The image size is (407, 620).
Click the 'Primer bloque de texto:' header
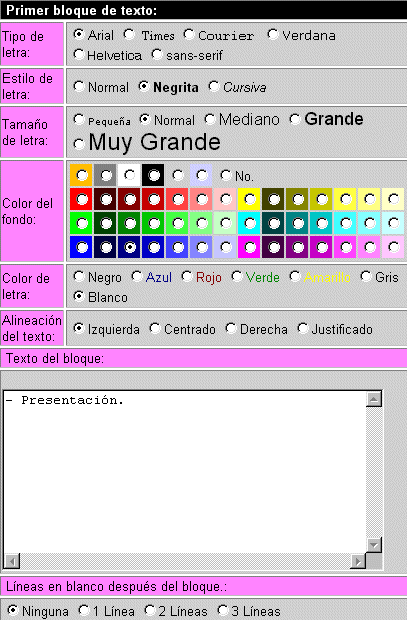click(x=82, y=10)
